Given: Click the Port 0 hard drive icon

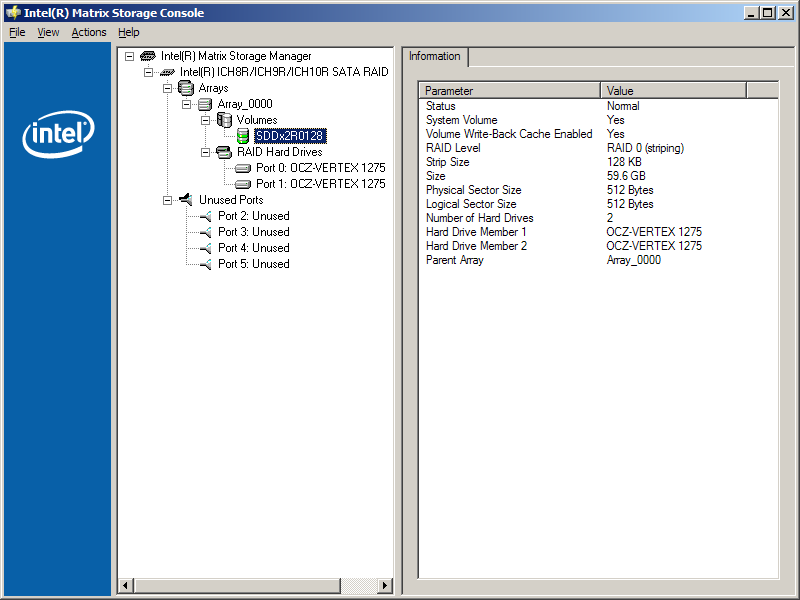Looking at the screenshot, I should 243,168.
